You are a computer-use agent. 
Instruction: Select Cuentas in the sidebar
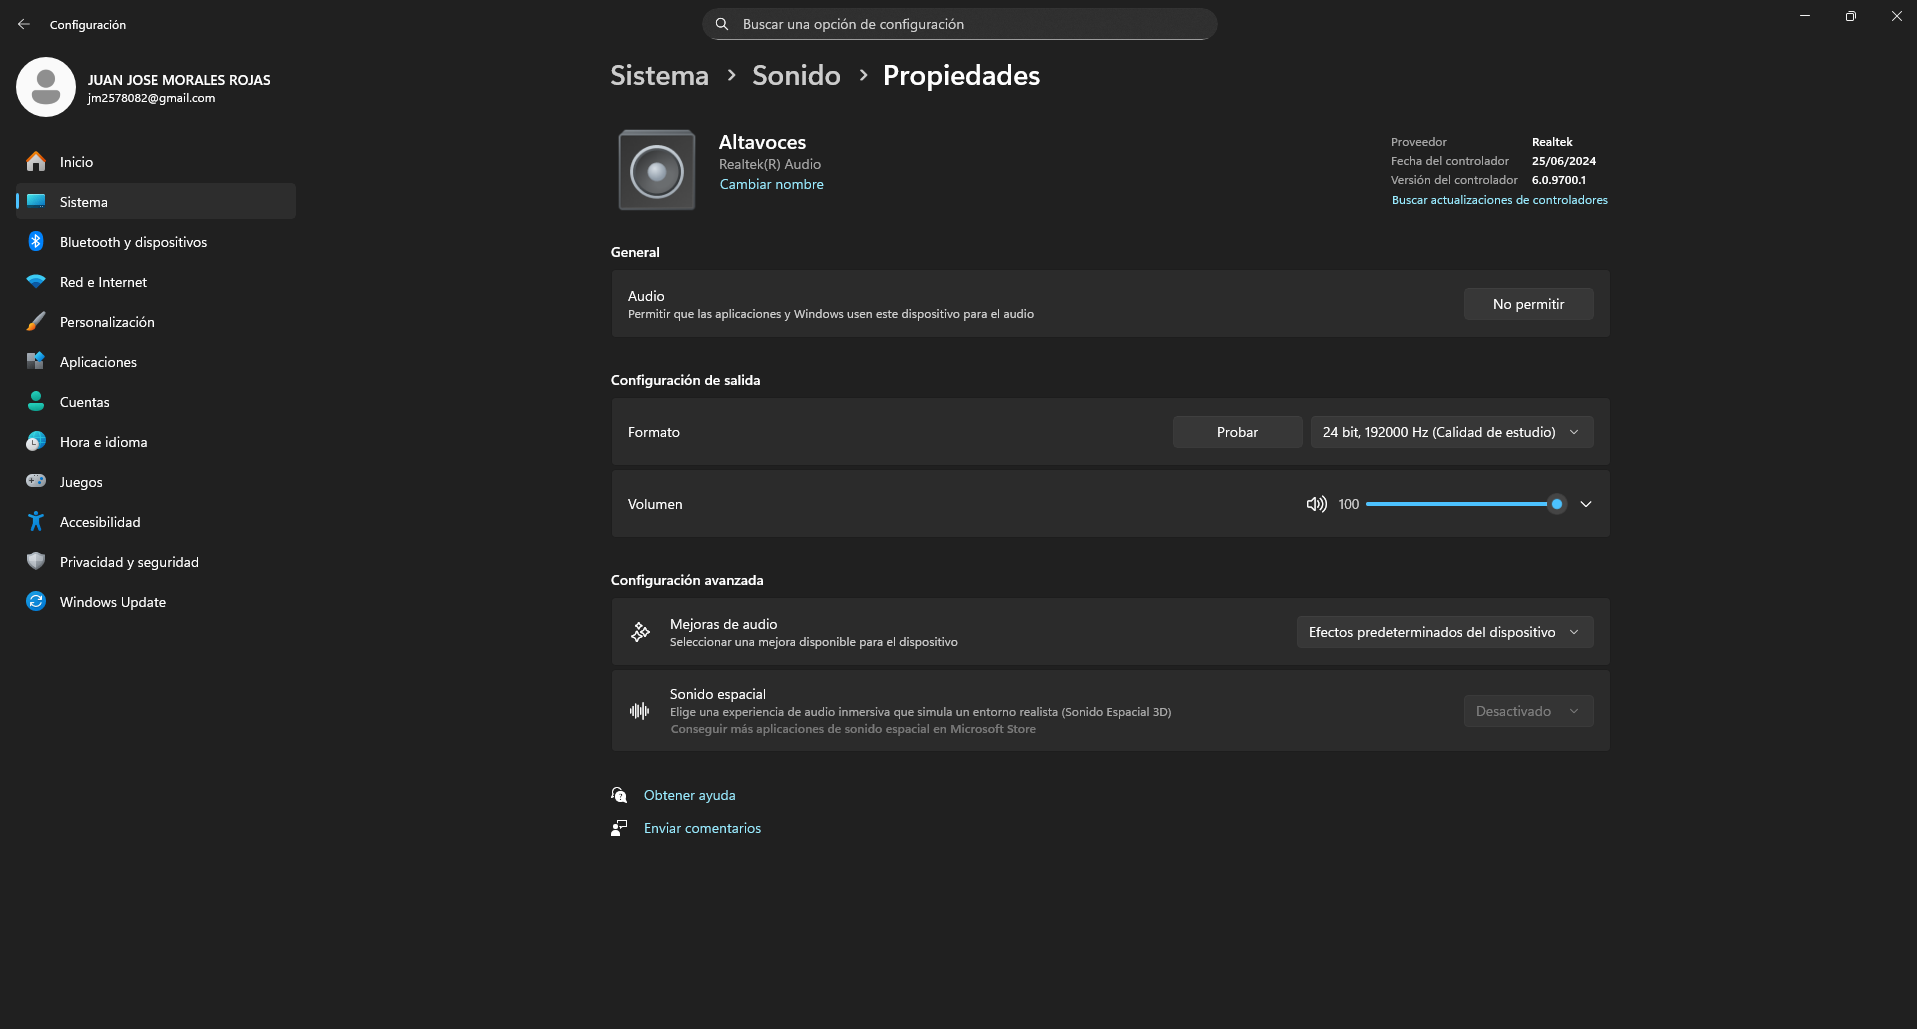pos(156,401)
